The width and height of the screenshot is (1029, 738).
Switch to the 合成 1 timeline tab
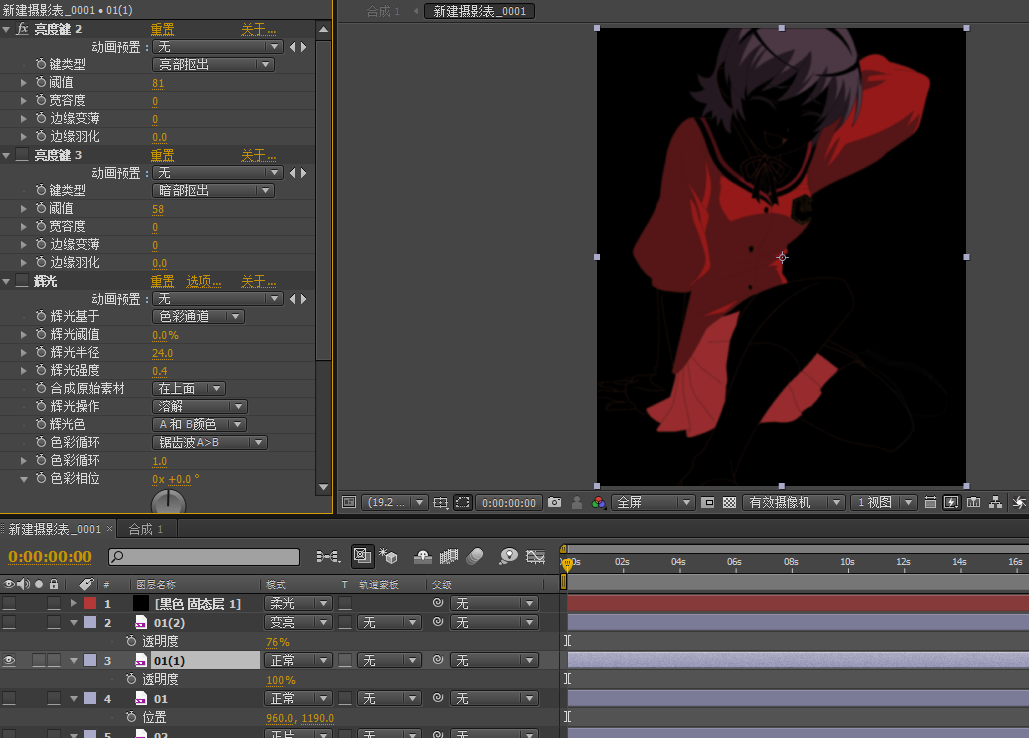click(146, 528)
